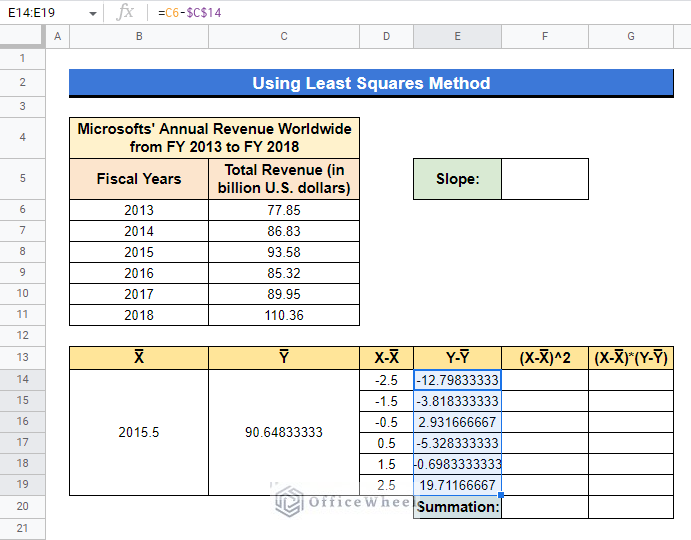This screenshot has width=691, height=540.
Task: Click the blue fill handle of selection
Action: 501,495
